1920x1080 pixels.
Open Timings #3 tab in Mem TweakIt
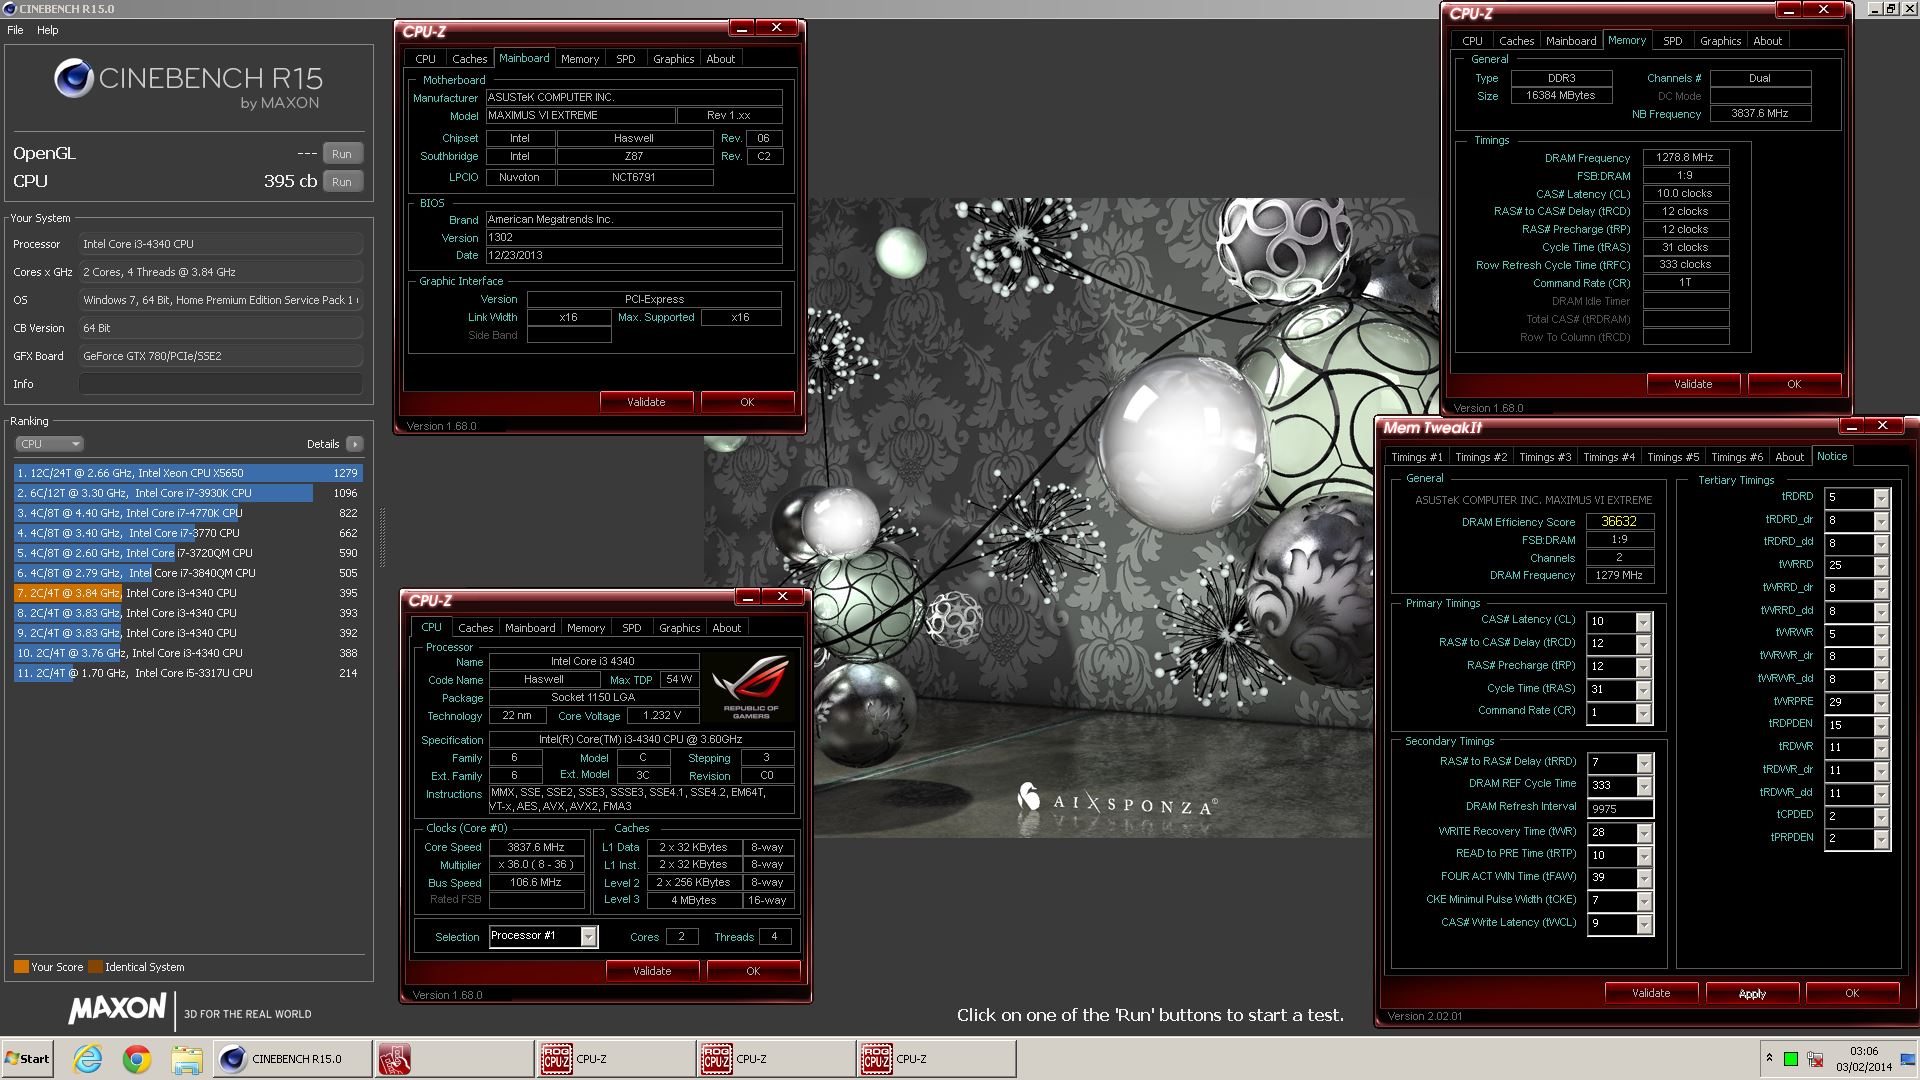point(1545,457)
